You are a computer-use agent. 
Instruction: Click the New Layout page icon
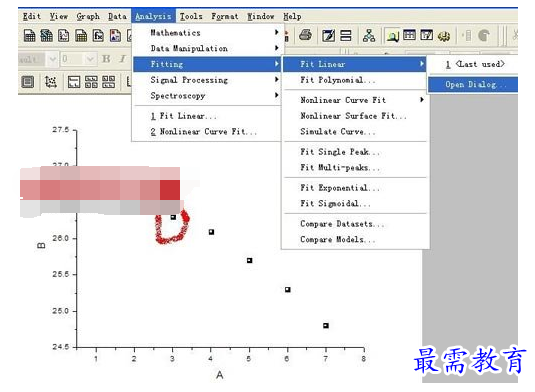pos(115,35)
